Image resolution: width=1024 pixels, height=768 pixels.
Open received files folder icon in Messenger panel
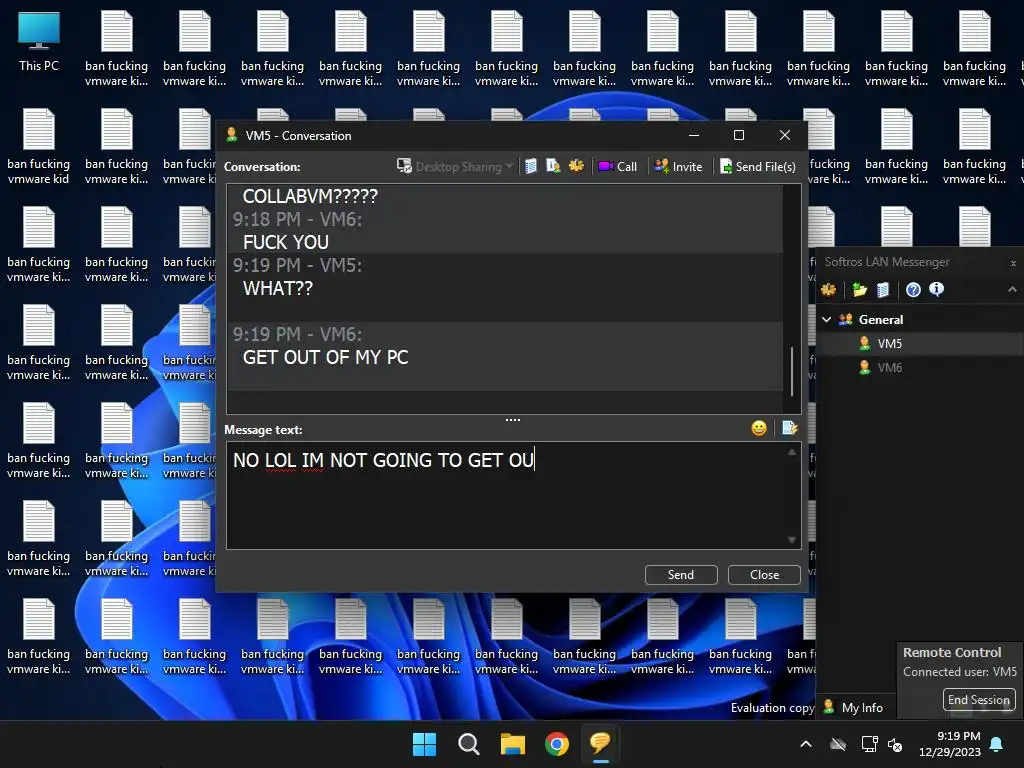[x=859, y=289]
